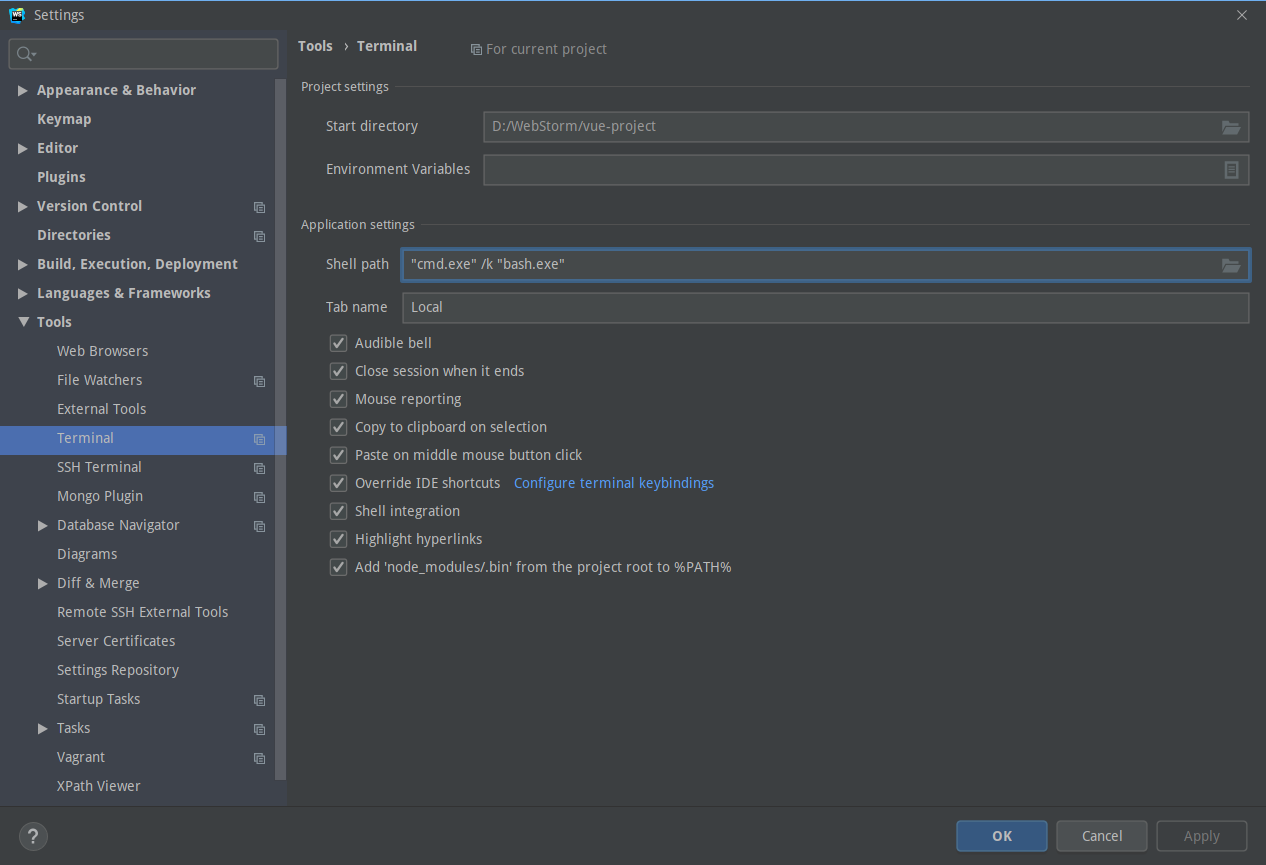Image resolution: width=1266 pixels, height=865 pixels.
Task: Click the per-project icon next to Version Control
Action: pyautogui.click(x=259, y=207)
